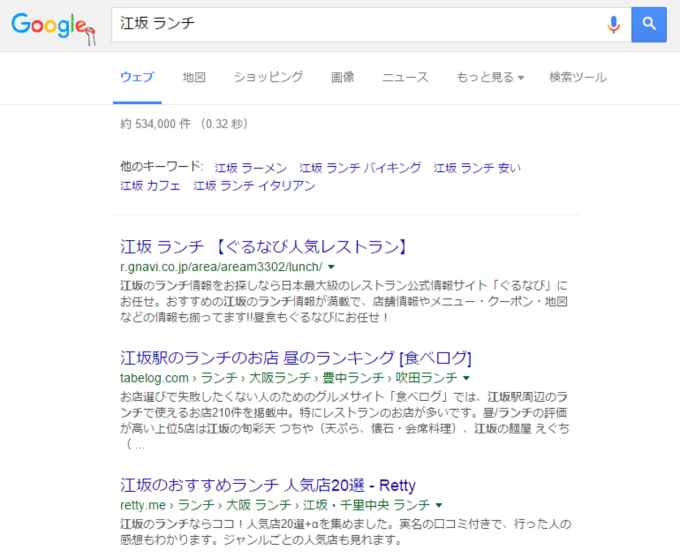The width and height of the screenshot is (680, 558).
Task: Open the ぐるなび人気レストラン result title
Action: 264,247
